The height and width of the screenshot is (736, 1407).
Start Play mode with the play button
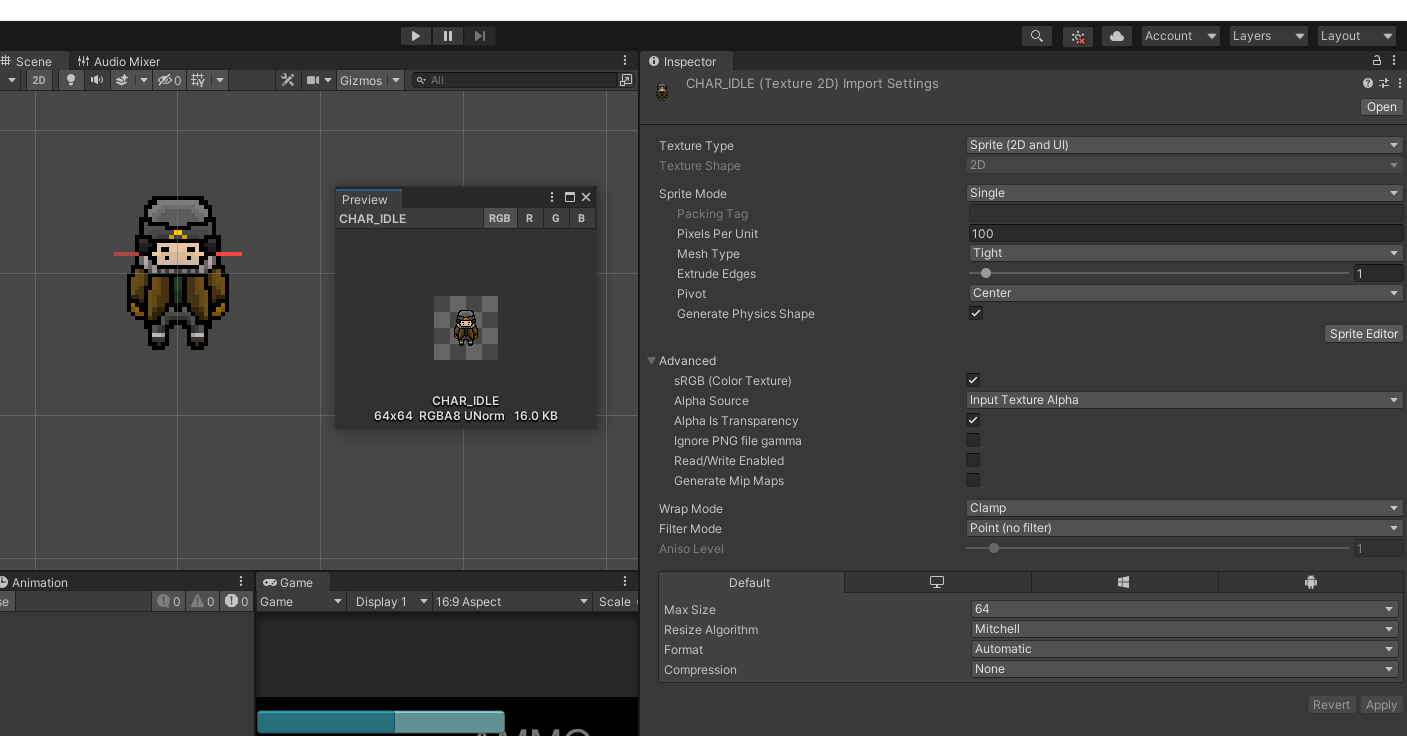tap(415, 36)
